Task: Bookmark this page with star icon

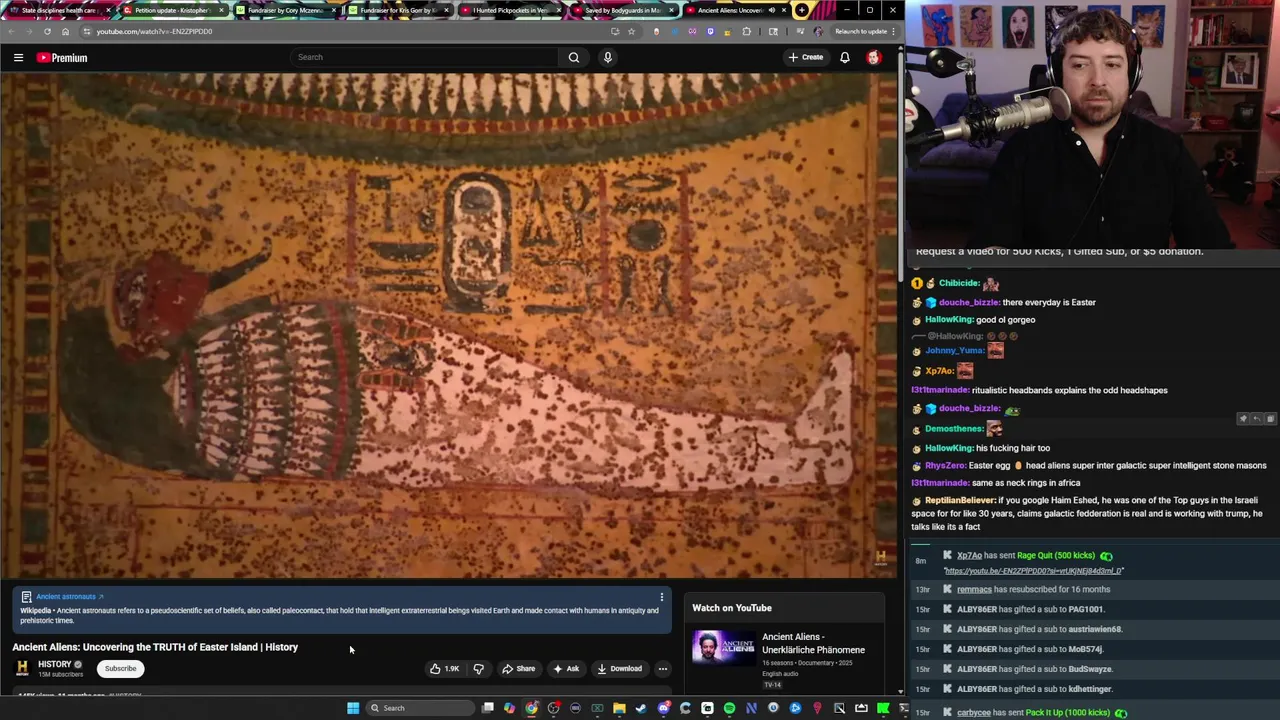Action: (x=631, y=31)
